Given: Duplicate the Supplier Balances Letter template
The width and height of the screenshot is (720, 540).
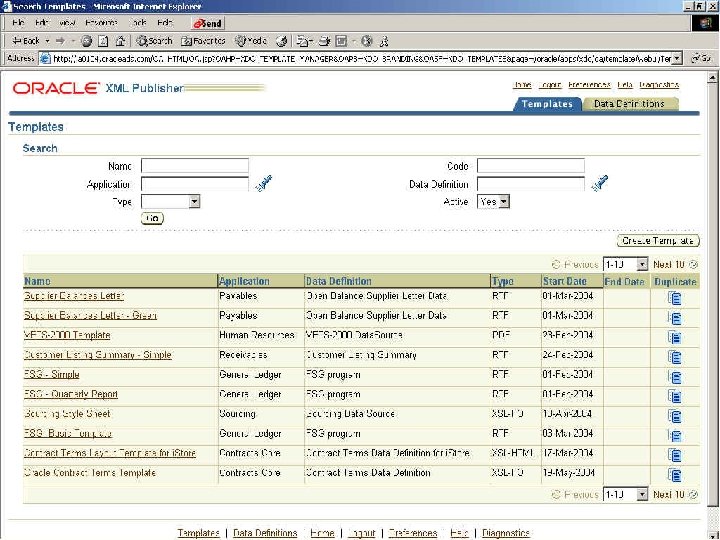Looking at the screenshot, I should tap(675, 298).
